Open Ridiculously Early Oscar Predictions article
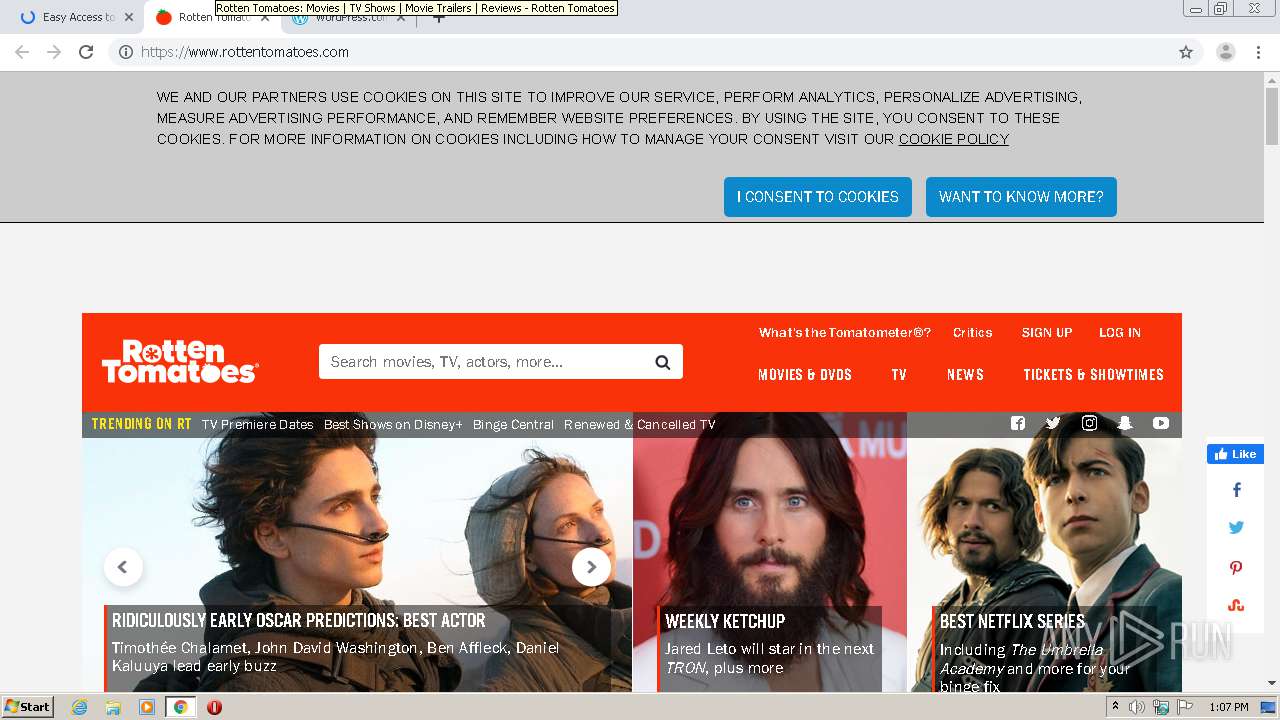1280x720 pixels. [299, 621]
